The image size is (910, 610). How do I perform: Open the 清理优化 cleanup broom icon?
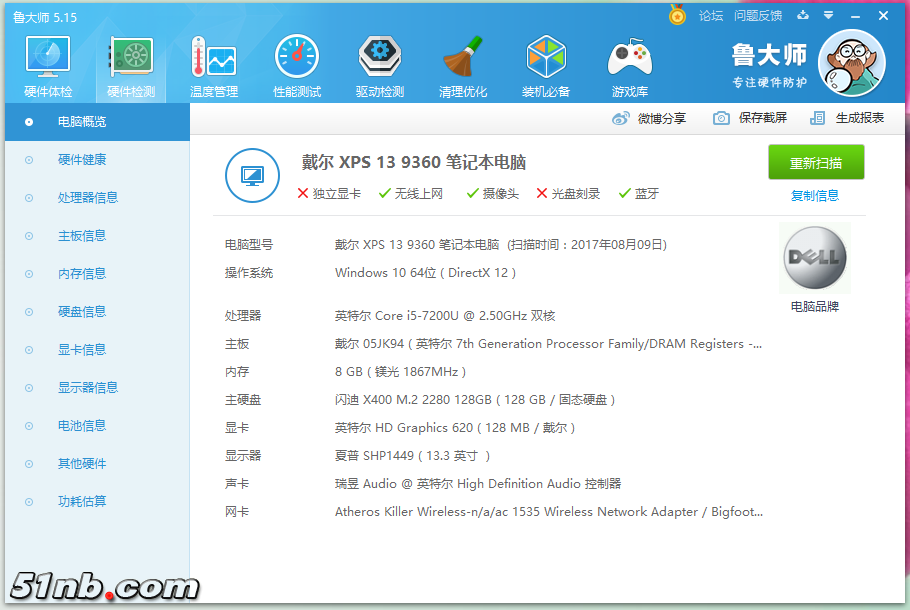coord(463,62)
